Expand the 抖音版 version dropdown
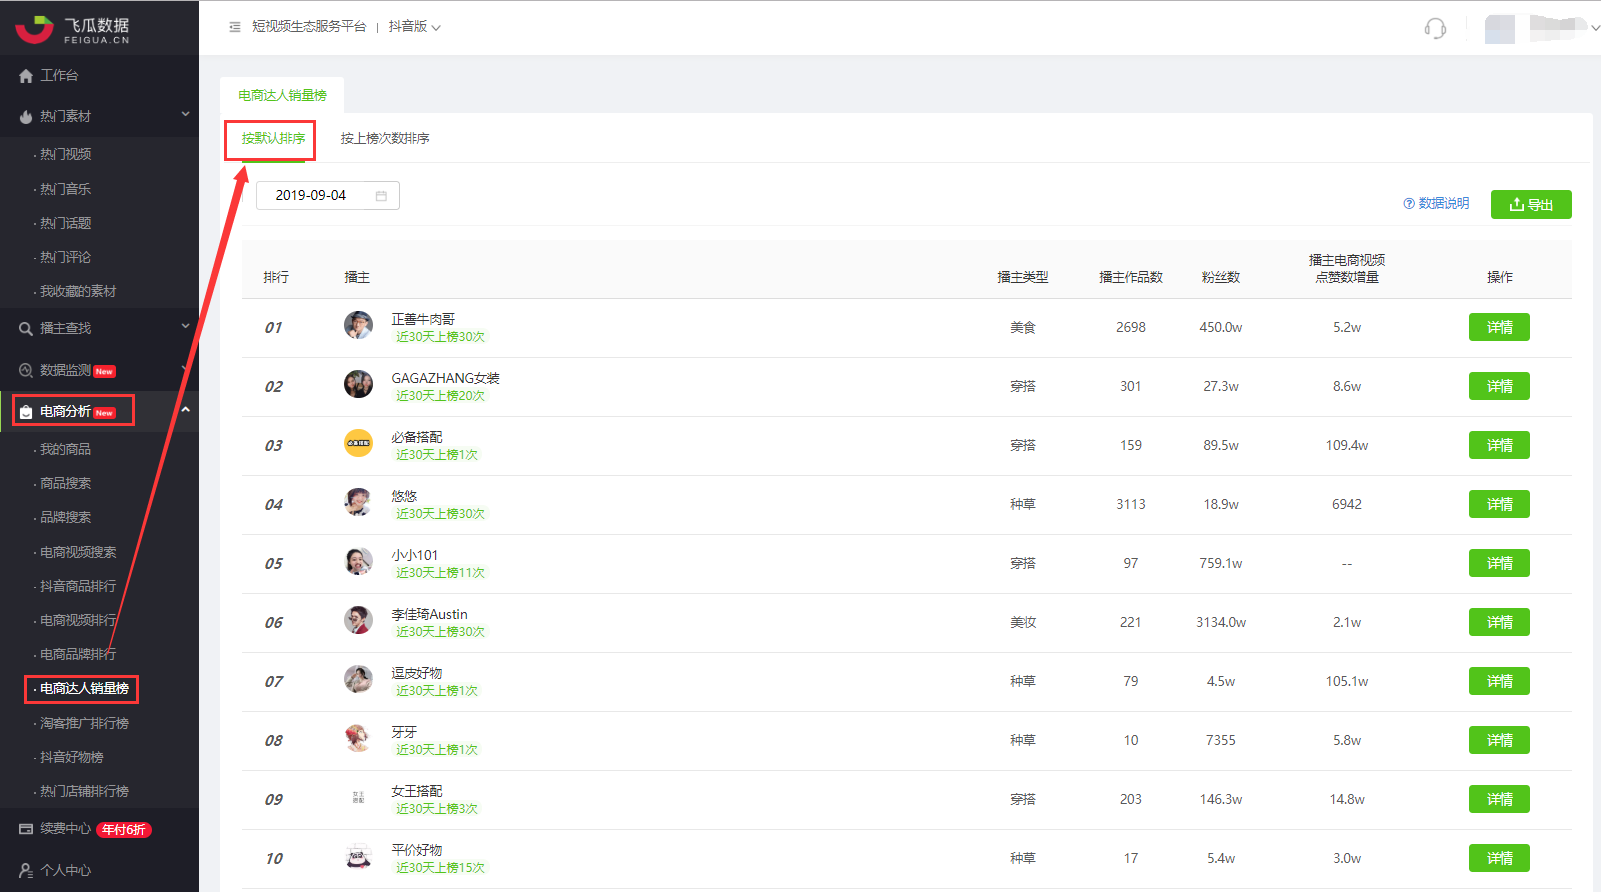The width and height of the screenshot is (1601, 892). pyautogui.click(x=414, y=27)
